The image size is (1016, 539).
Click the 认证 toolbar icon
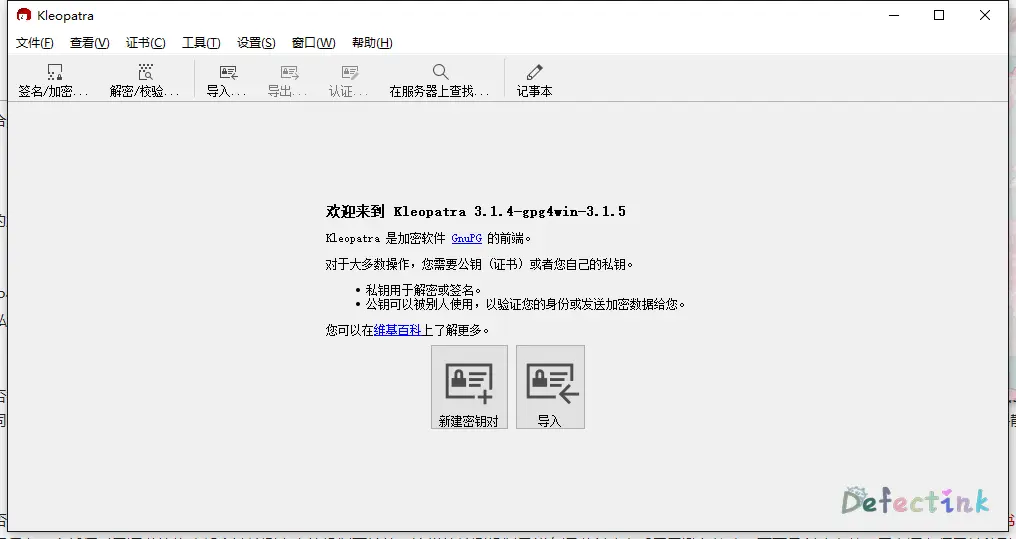(x=349, y=80)
